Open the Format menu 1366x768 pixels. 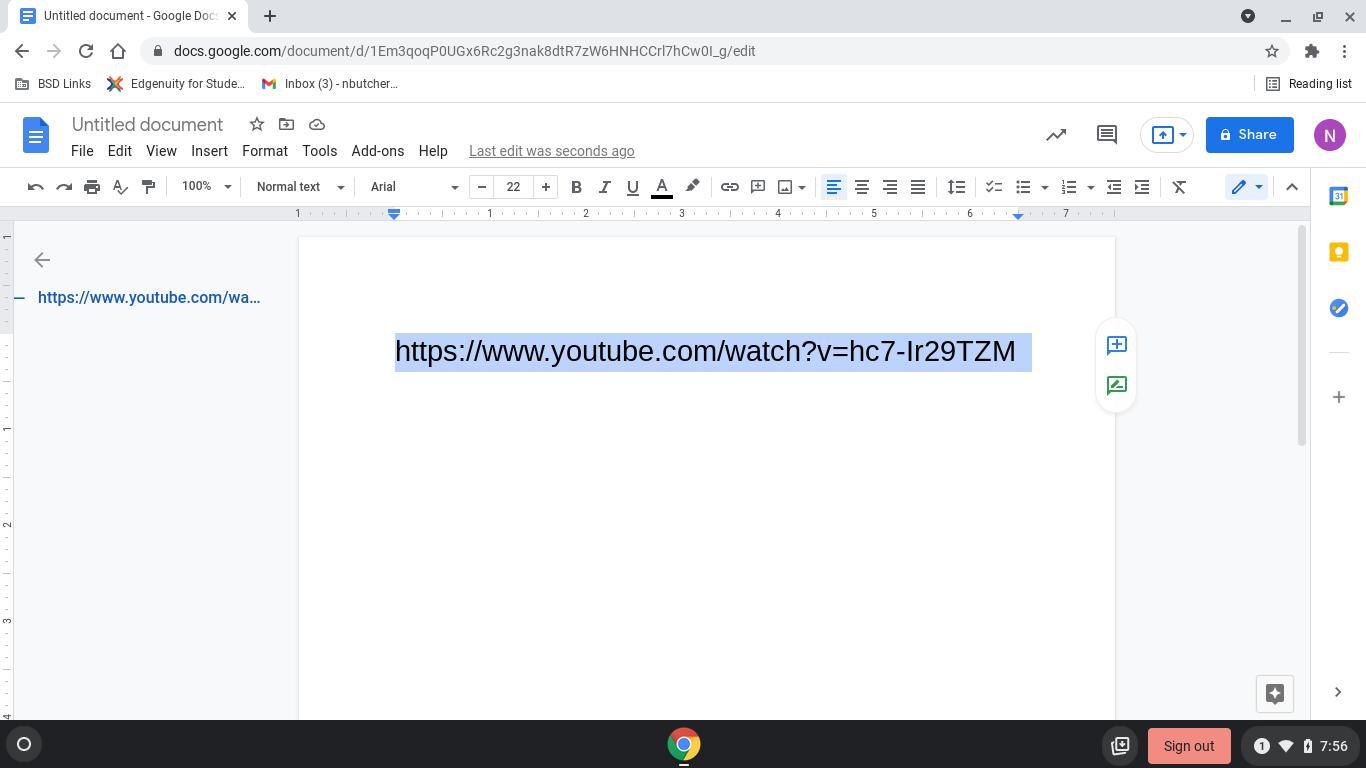click(265, 151)
